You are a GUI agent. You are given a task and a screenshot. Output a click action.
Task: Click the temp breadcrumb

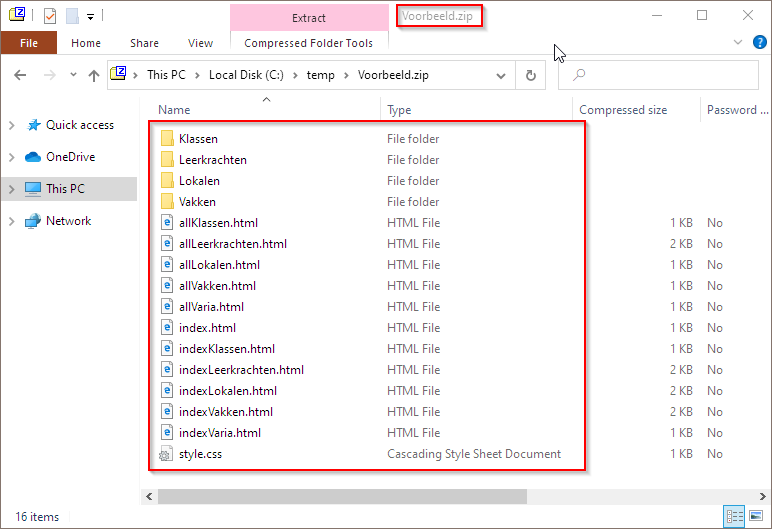(x=321, y=75)
